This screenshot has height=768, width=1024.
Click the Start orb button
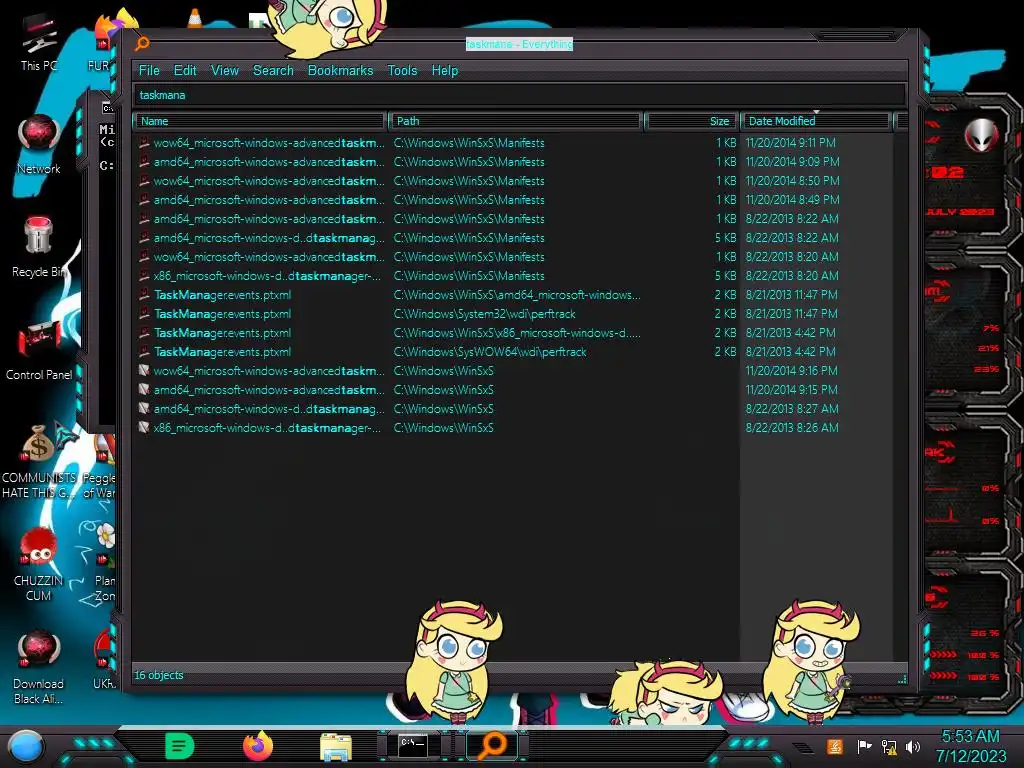click(x=25, y=746)
